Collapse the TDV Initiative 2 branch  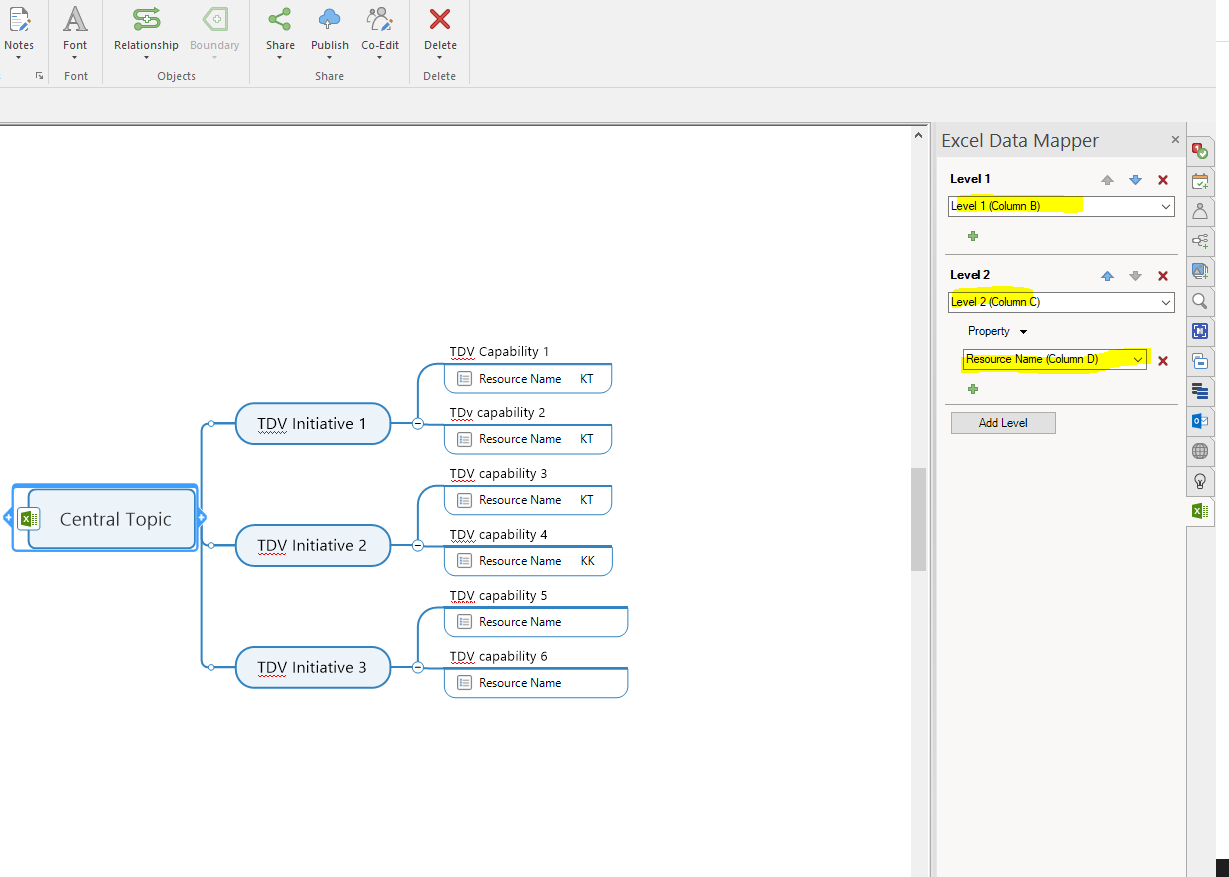(418, 546)
